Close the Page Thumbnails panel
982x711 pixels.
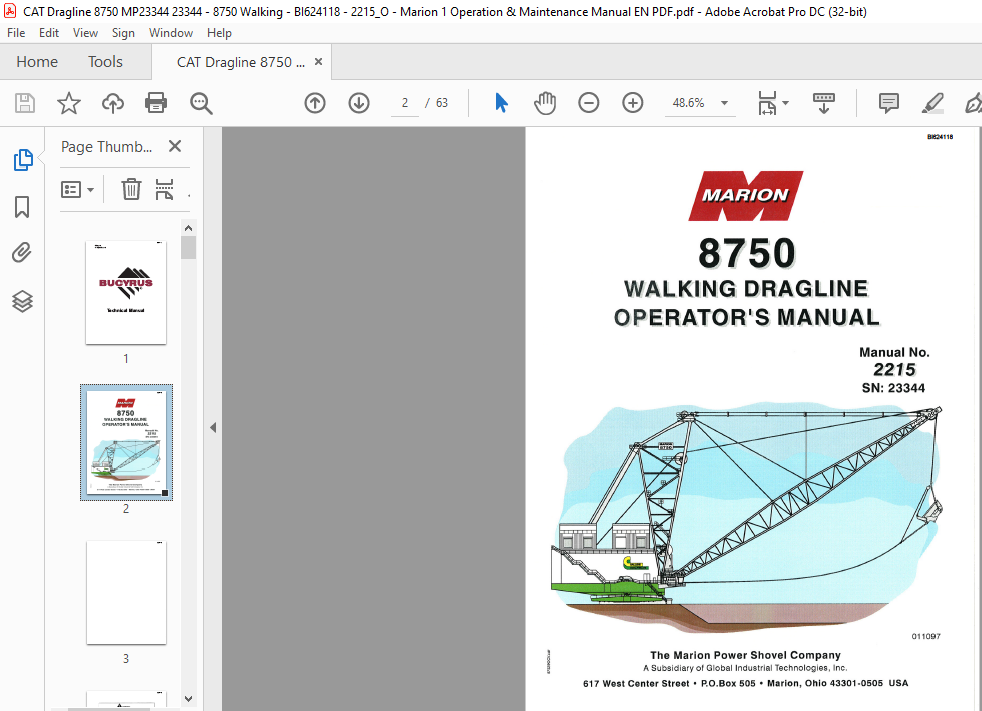coord(175,146)
